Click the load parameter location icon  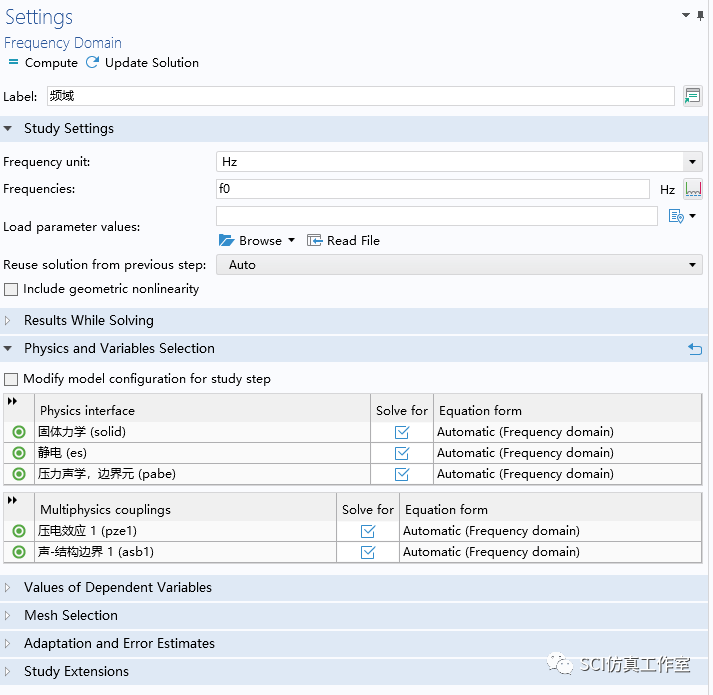pyautogui.click(x=676, y=216)
